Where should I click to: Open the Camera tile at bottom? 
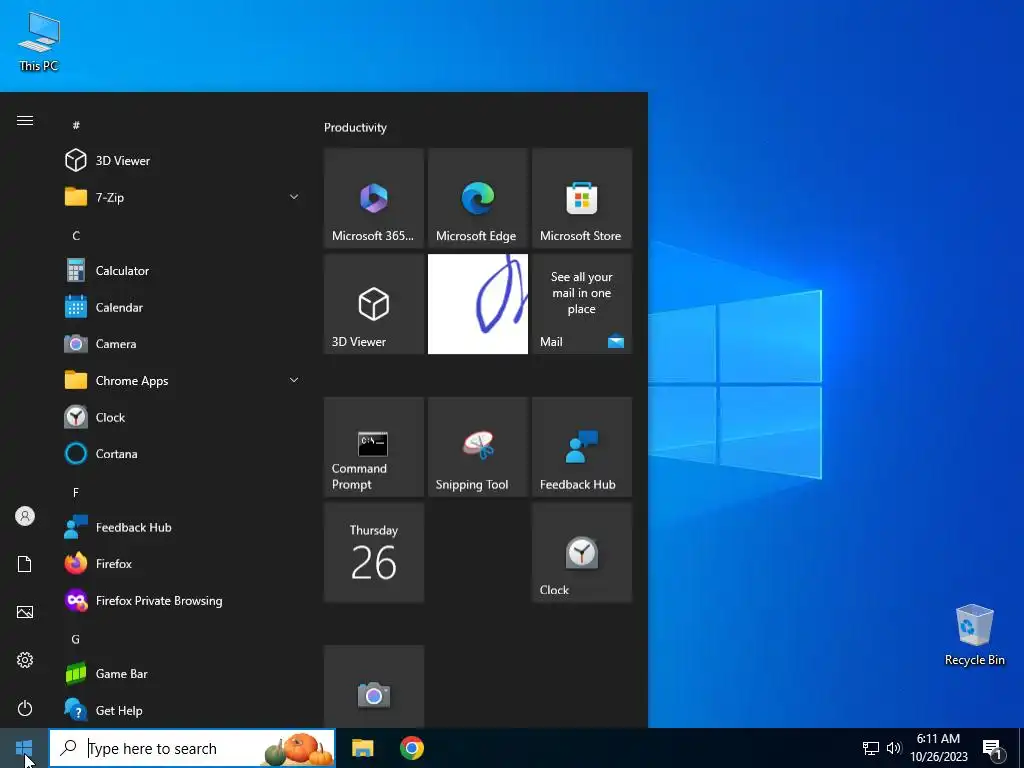pos(374,687)
